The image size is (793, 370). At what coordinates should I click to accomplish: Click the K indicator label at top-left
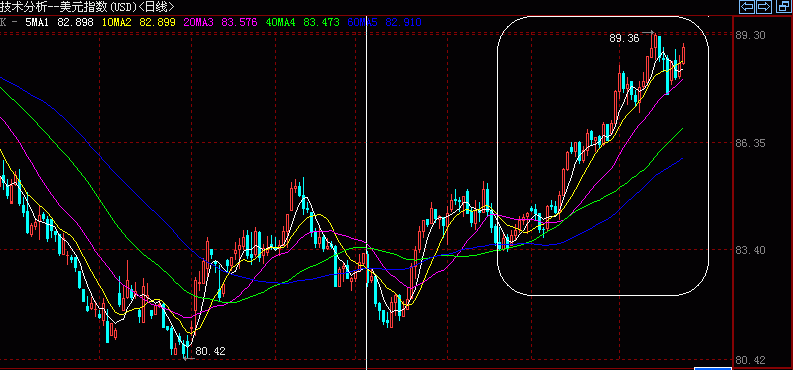point(3,22)
